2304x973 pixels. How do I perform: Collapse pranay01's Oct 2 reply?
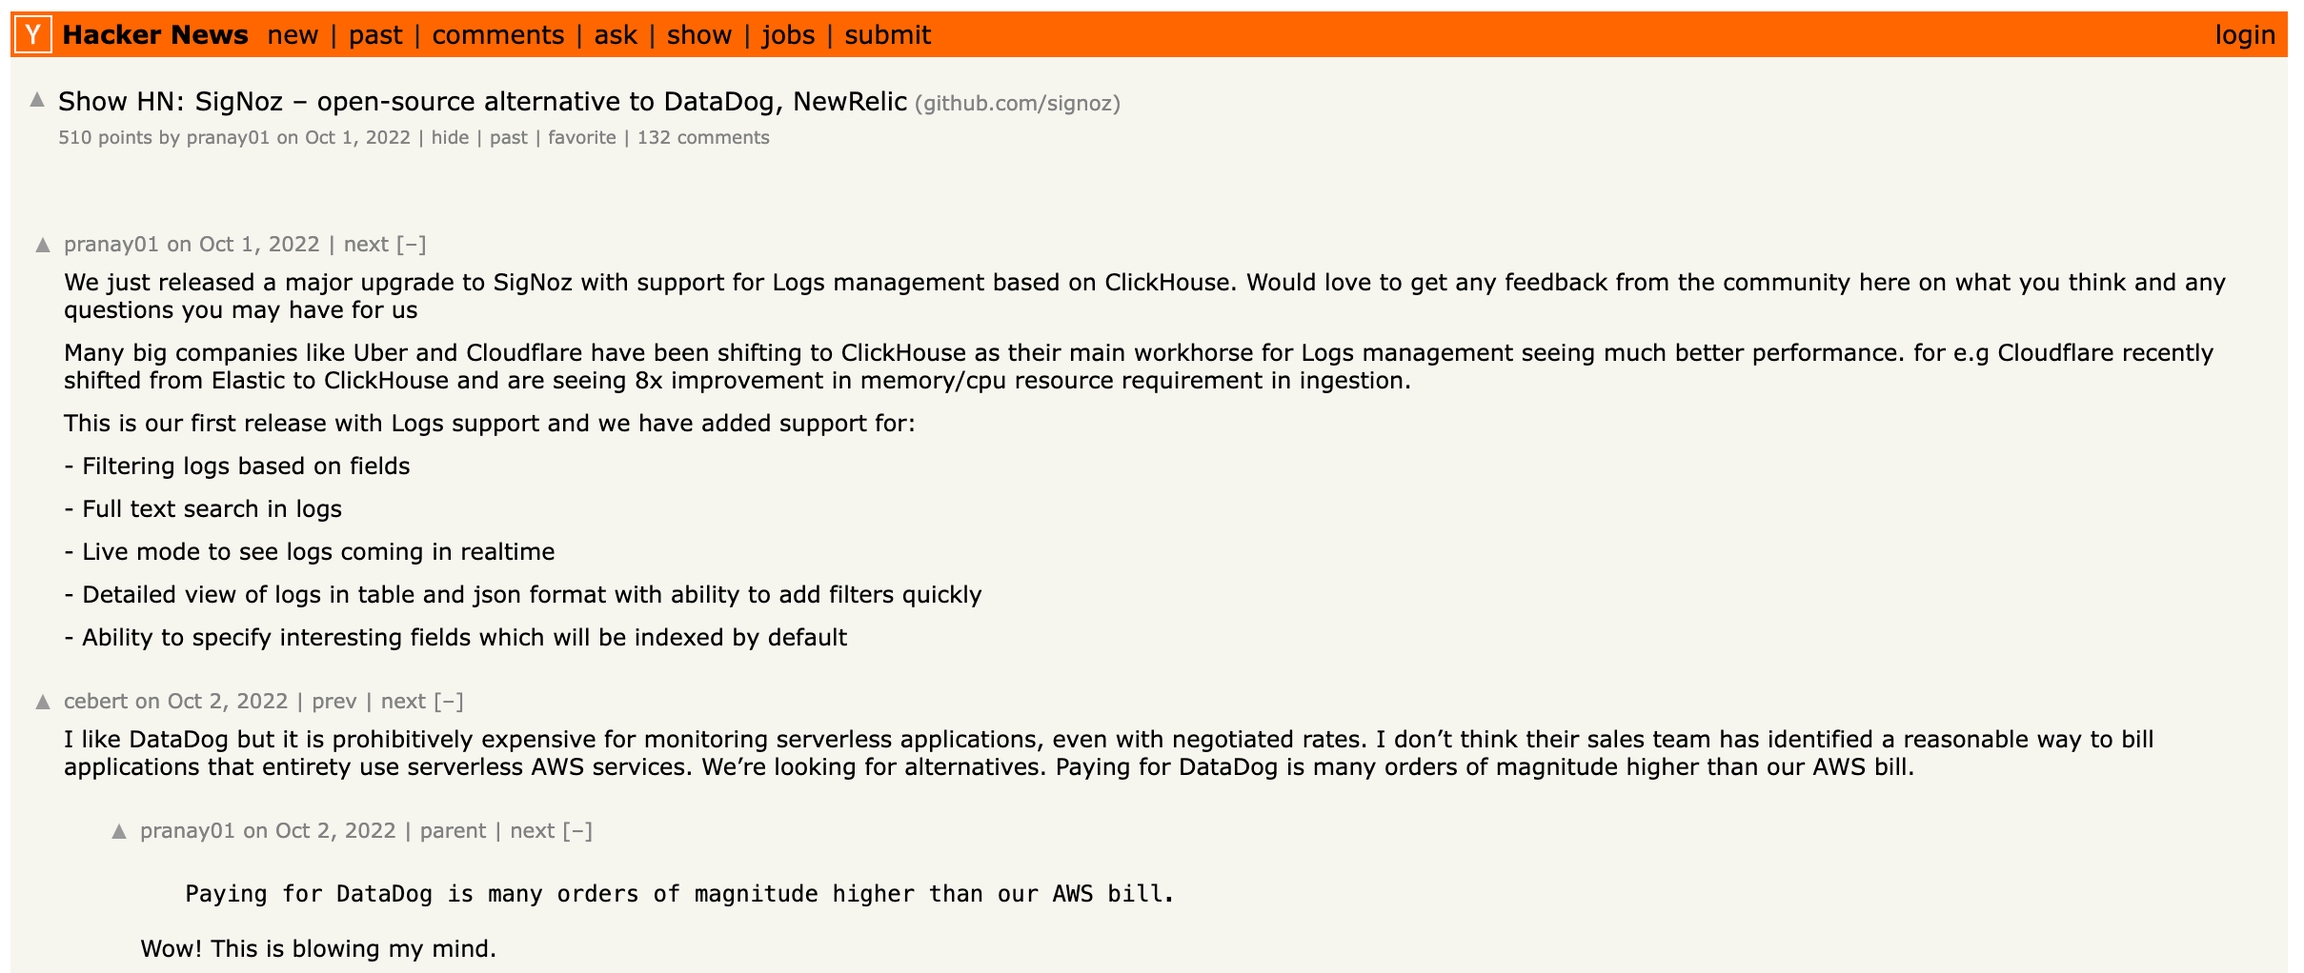click(578, 831)
